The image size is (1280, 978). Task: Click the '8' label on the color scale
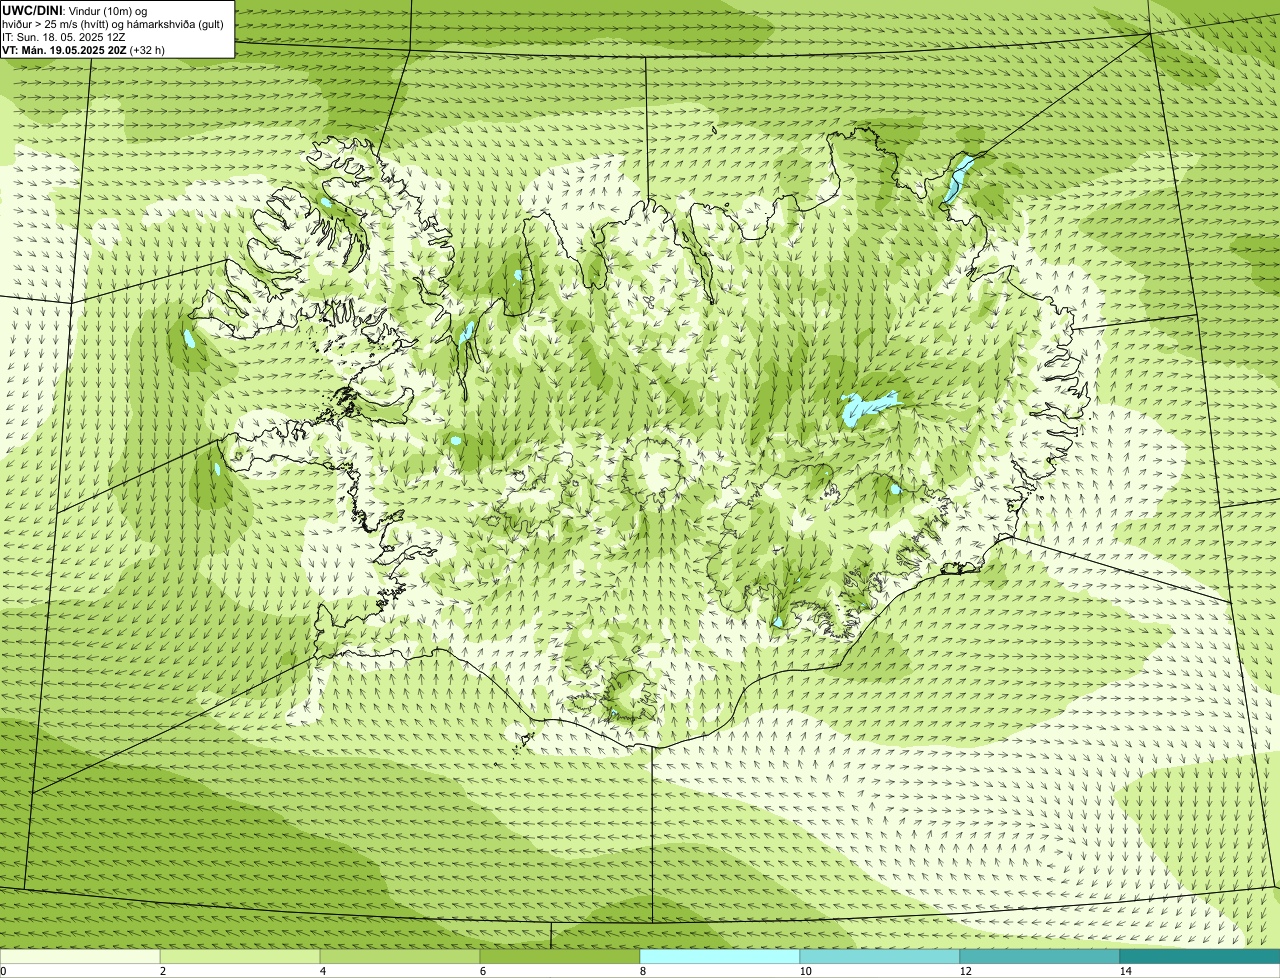[642, 971]
